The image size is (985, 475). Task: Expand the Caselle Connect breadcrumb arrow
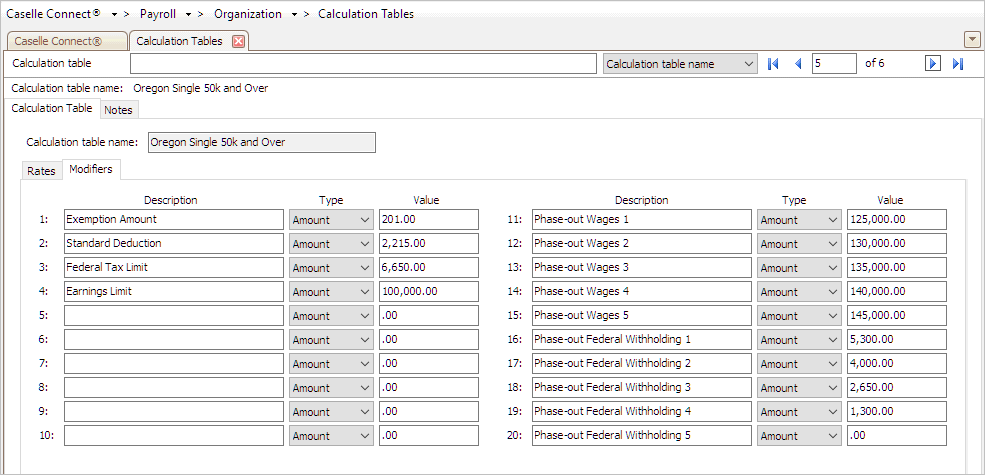click(117, 15)
